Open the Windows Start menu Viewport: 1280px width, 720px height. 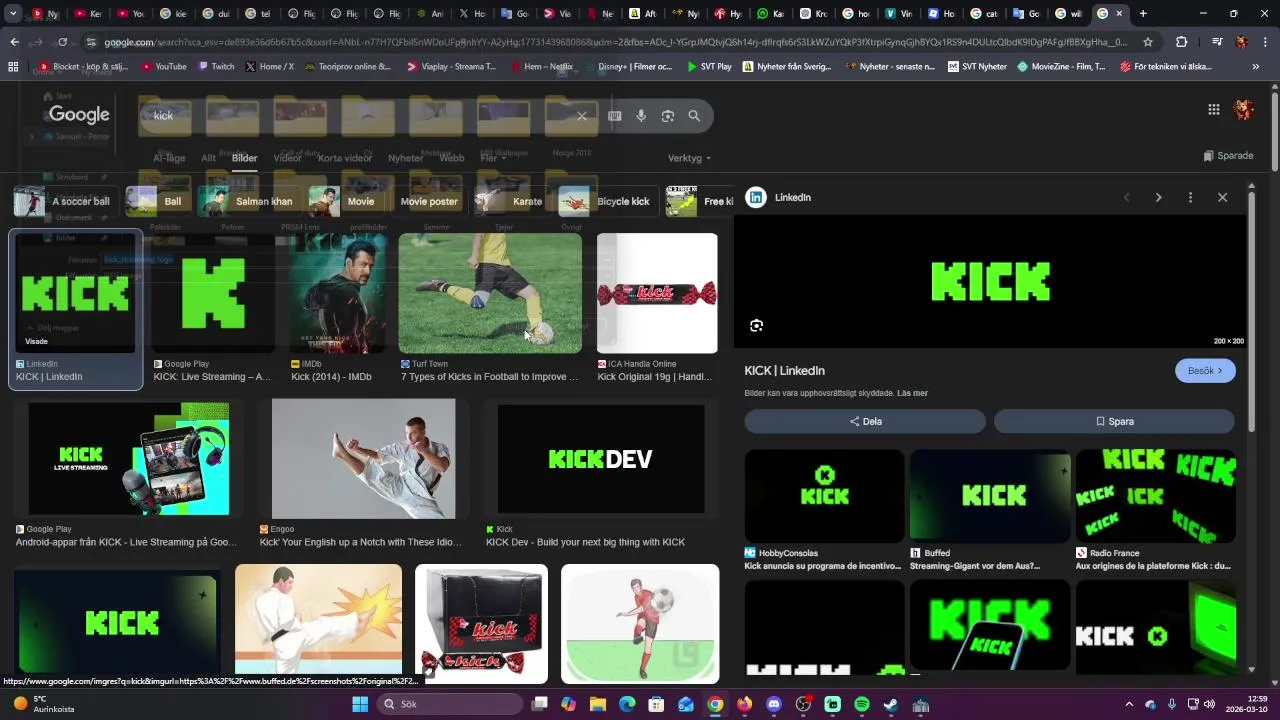pos(360,704)
